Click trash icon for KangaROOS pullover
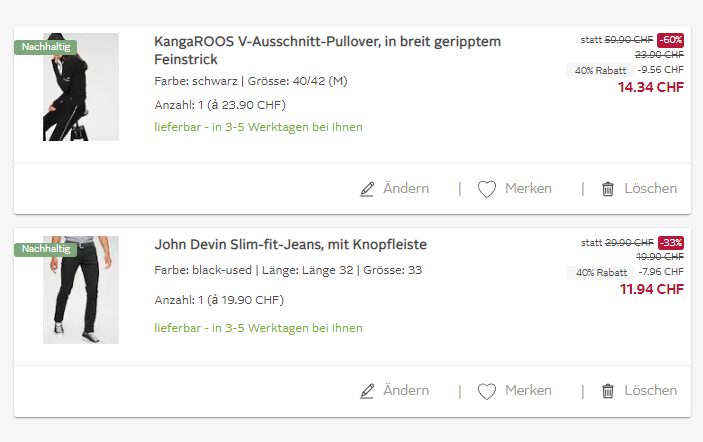The height and width of the screenshot is (442, 703). click(608, 189)
